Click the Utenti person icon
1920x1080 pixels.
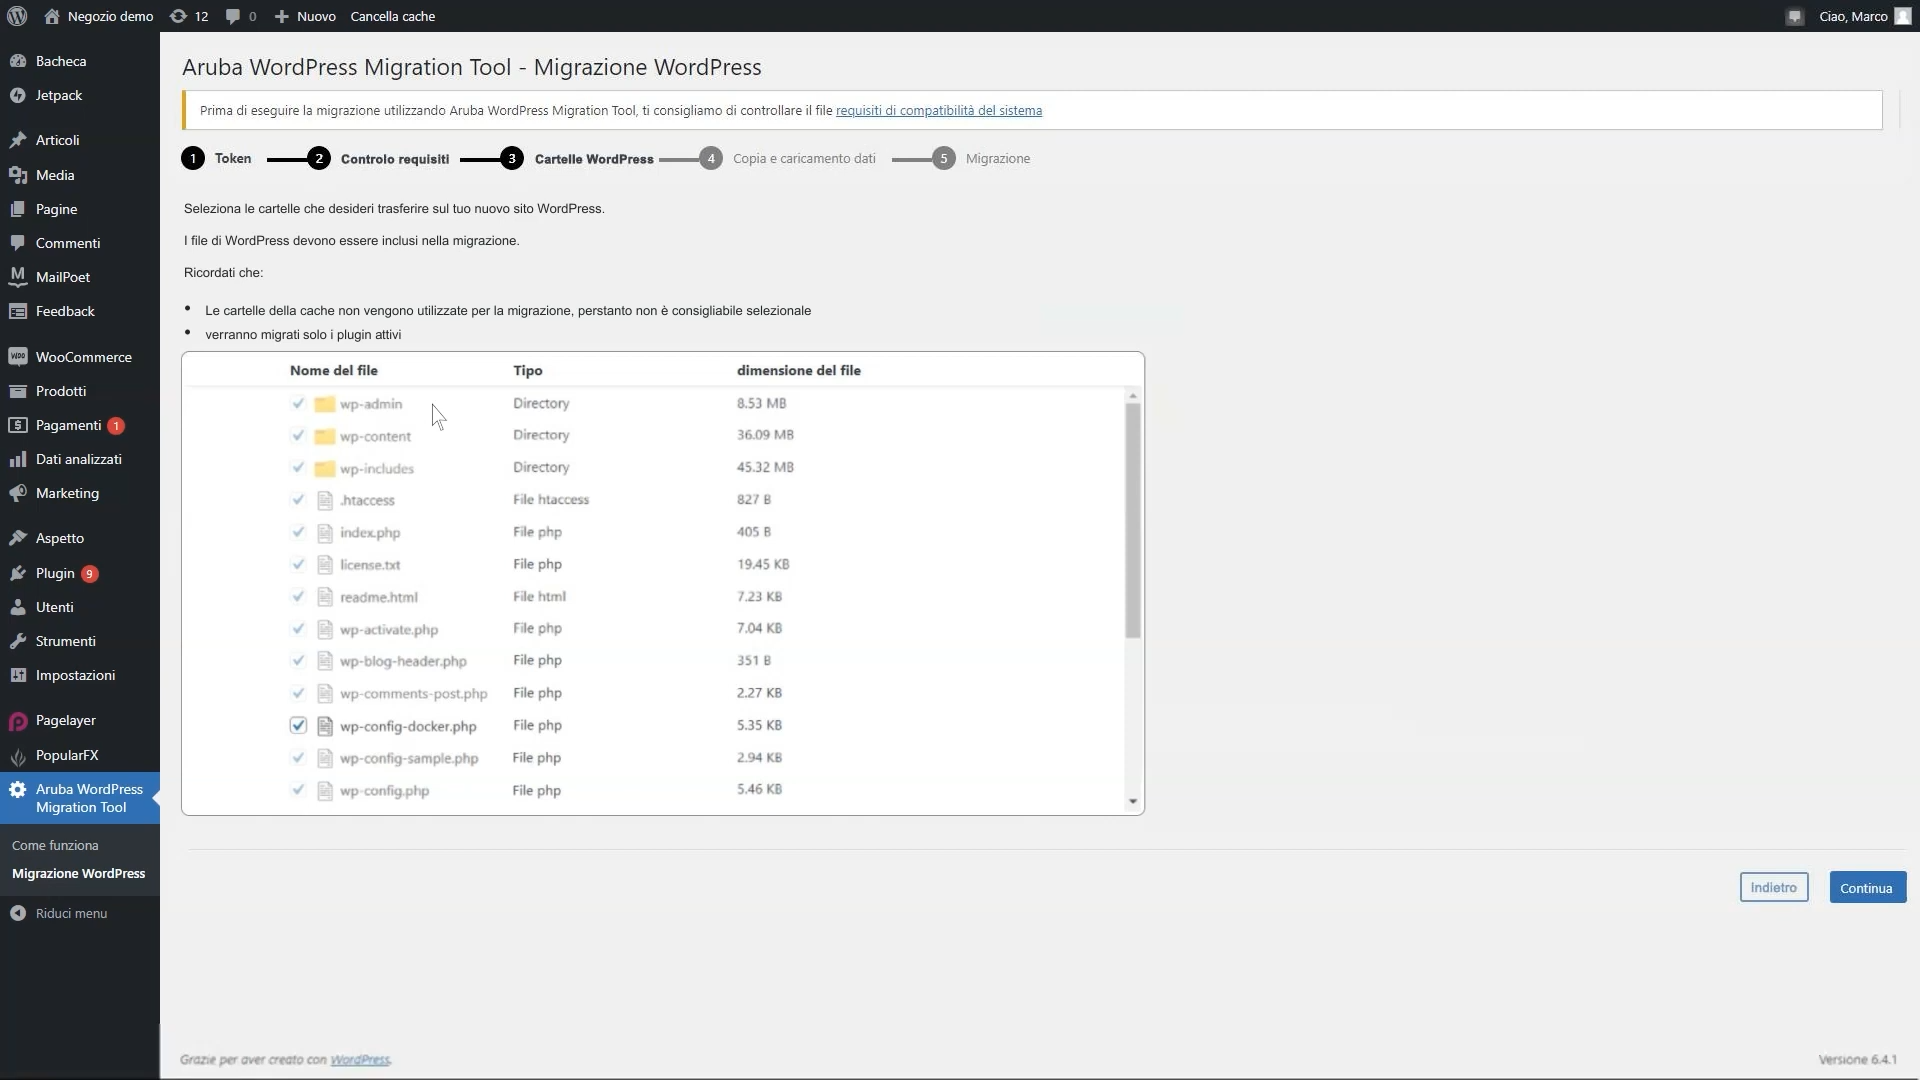[x=18, y=607]
